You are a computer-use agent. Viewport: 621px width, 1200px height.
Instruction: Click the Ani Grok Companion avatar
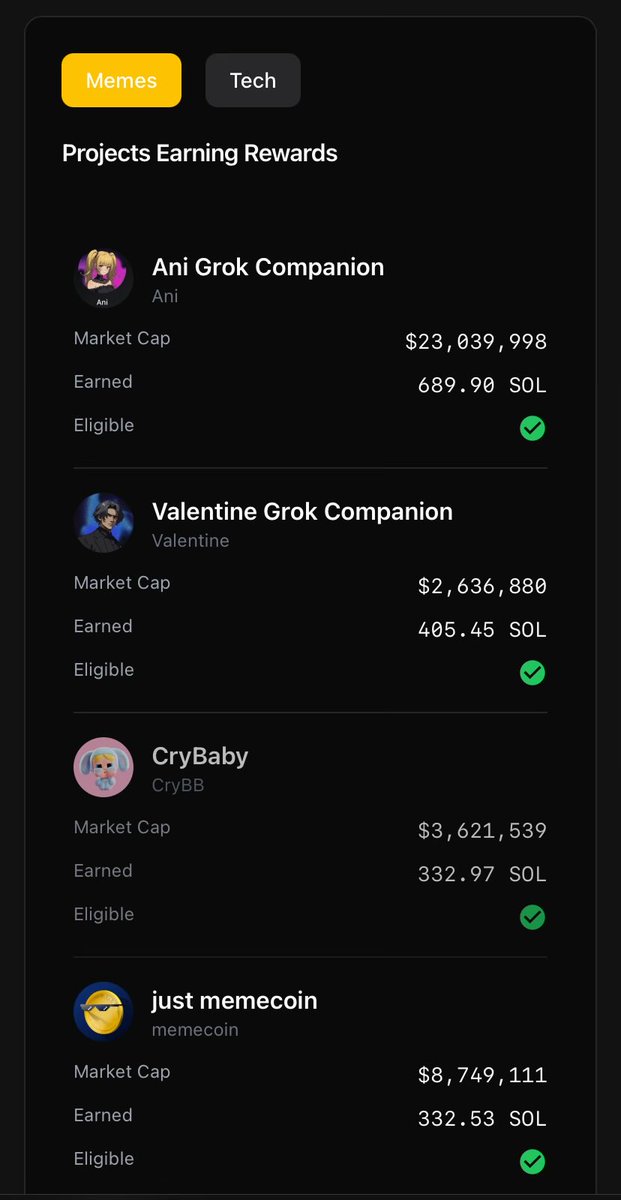[104, 279]
